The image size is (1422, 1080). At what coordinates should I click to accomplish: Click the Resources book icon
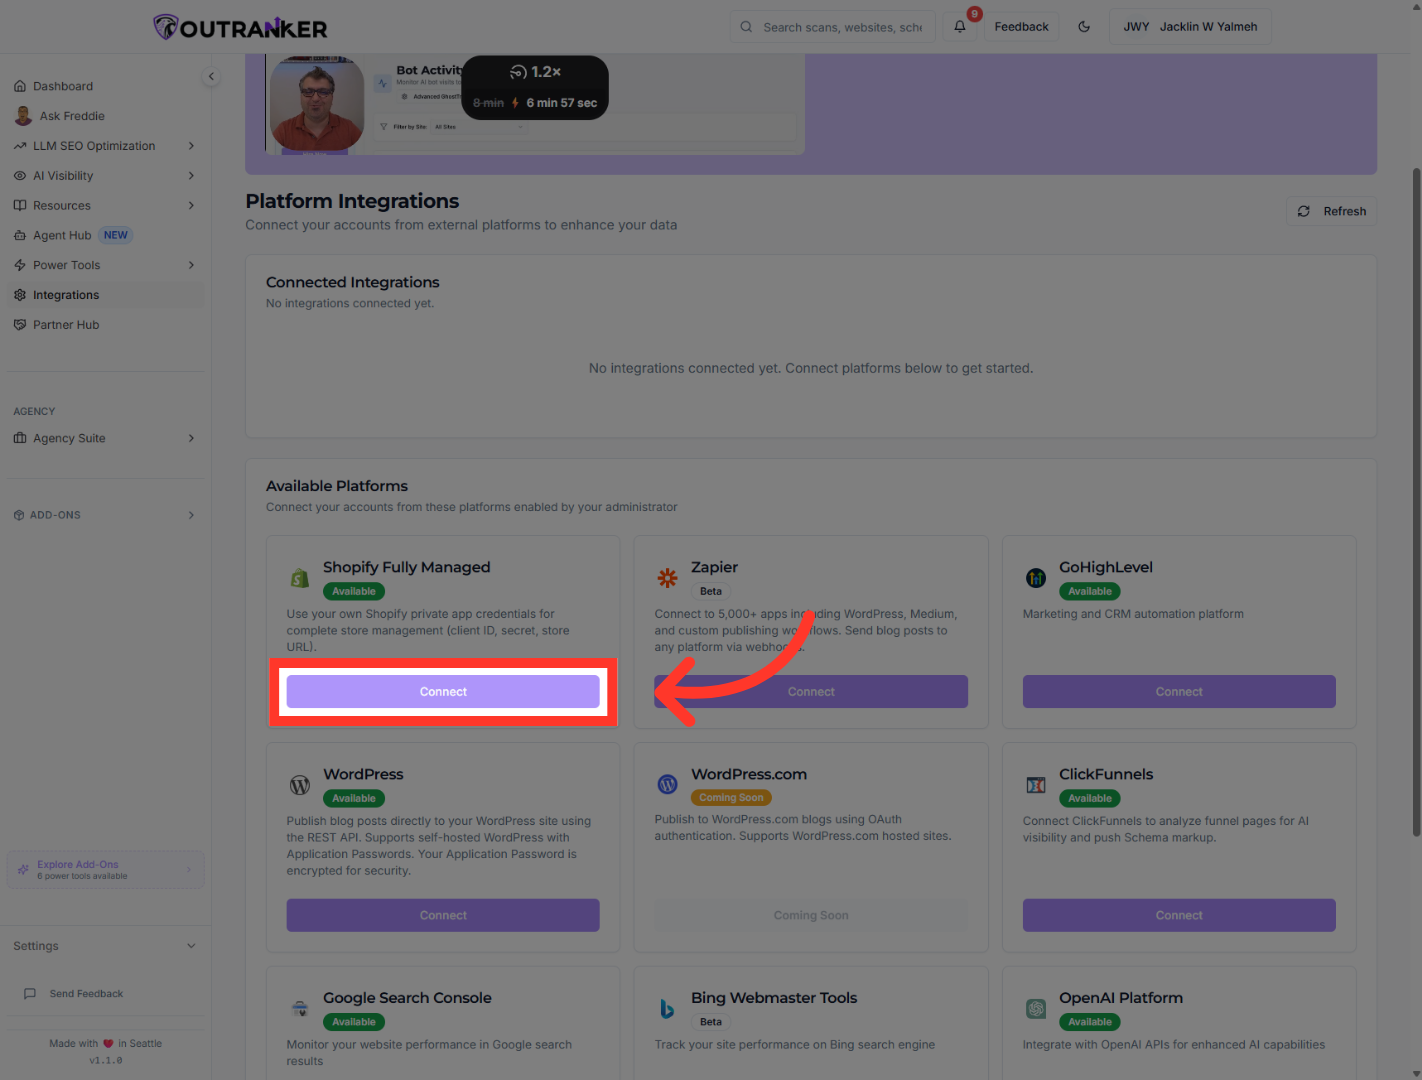(x=20, y=206)
